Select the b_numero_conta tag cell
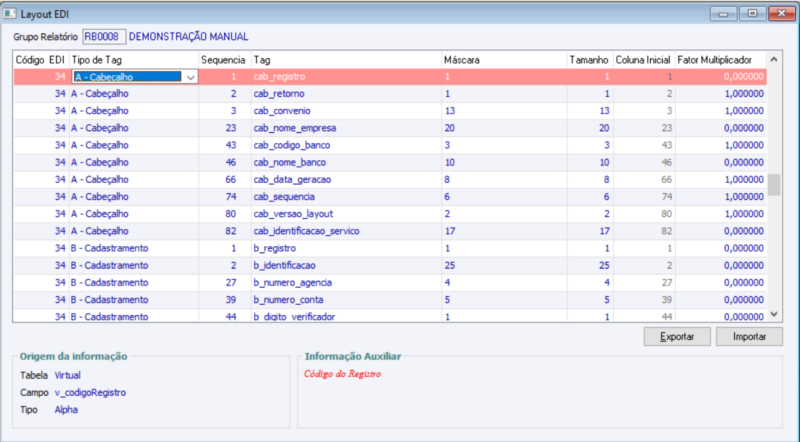The image size is (800, 442). [x=346, y=300]
